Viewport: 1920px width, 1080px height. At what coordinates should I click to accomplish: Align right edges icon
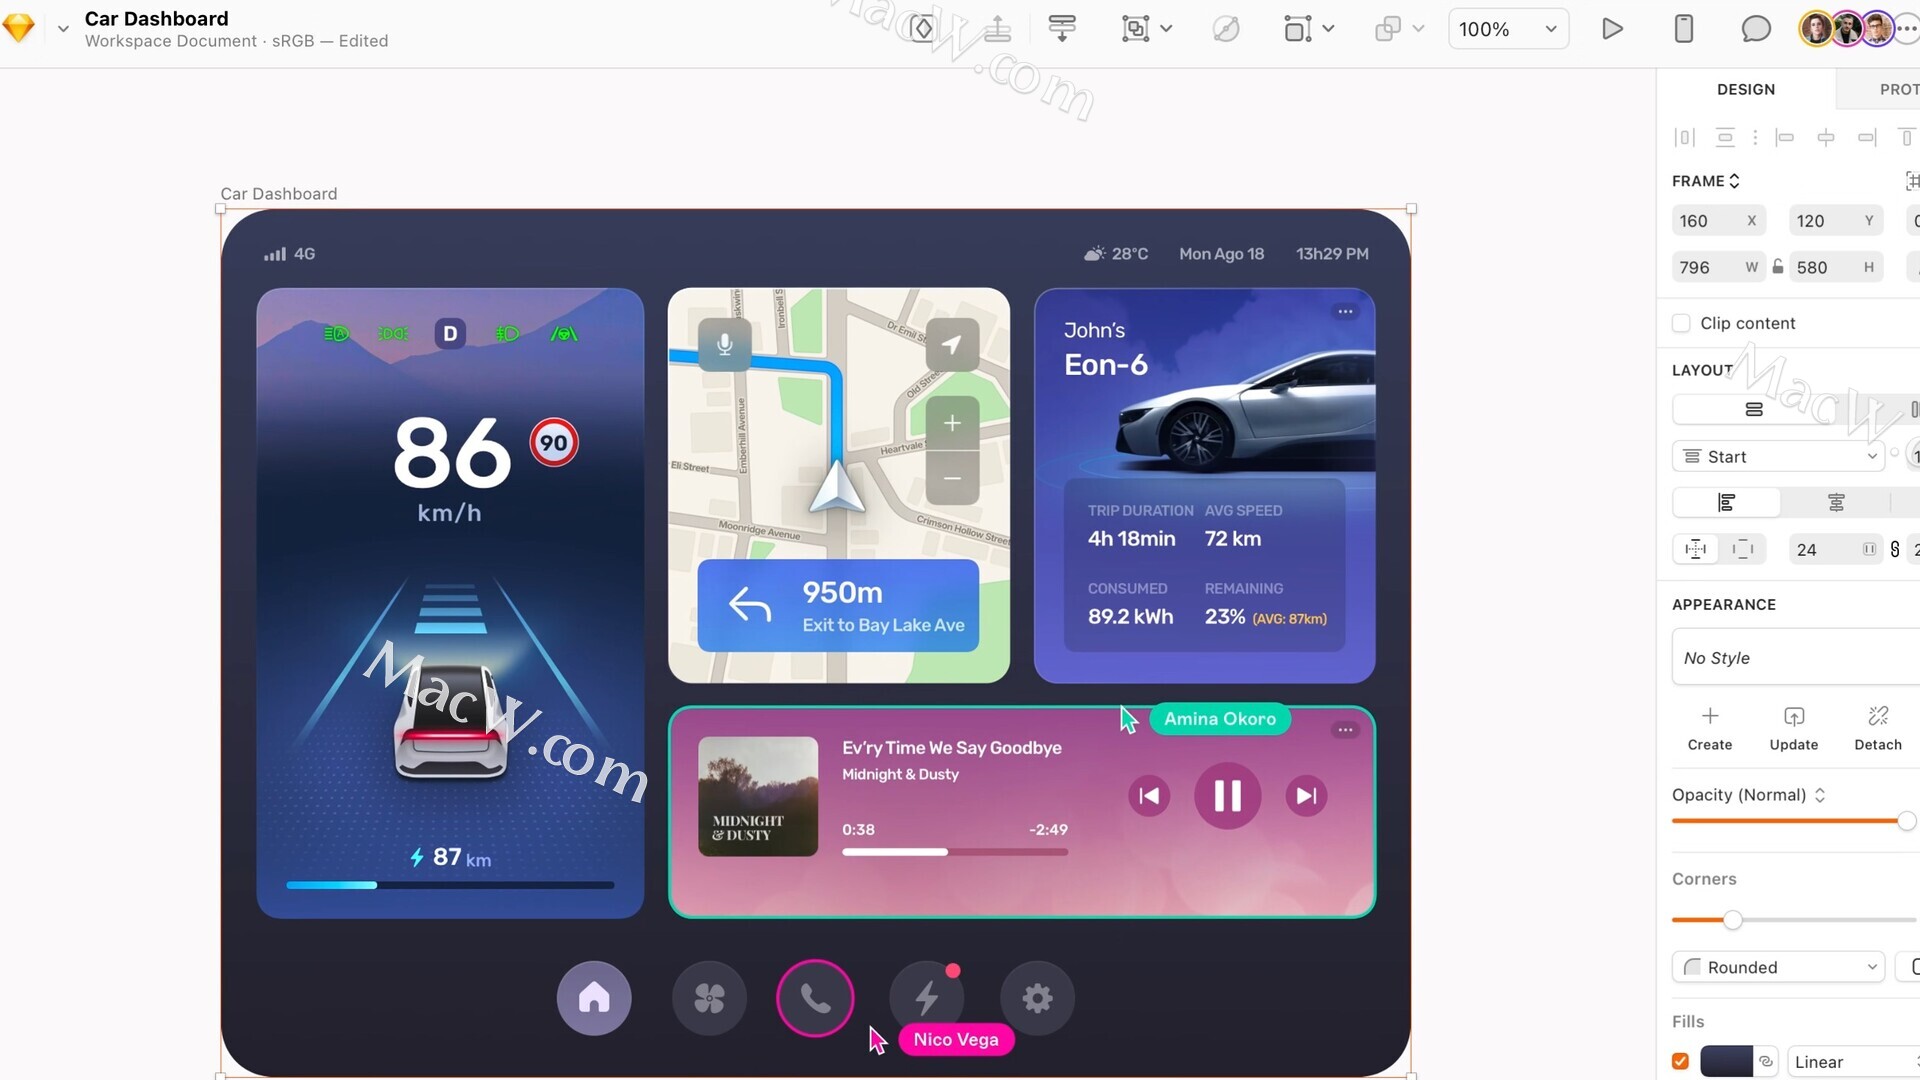pyautogui.click(x=1867, y=137)
